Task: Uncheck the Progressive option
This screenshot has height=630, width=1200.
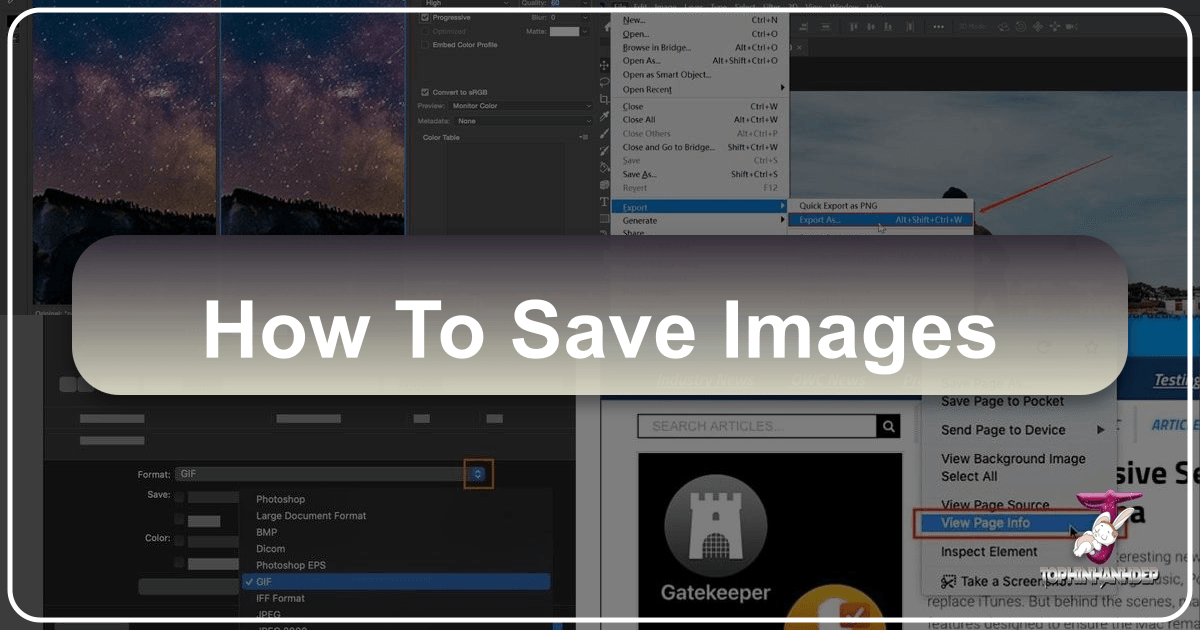Action: (x=425, y=17)
